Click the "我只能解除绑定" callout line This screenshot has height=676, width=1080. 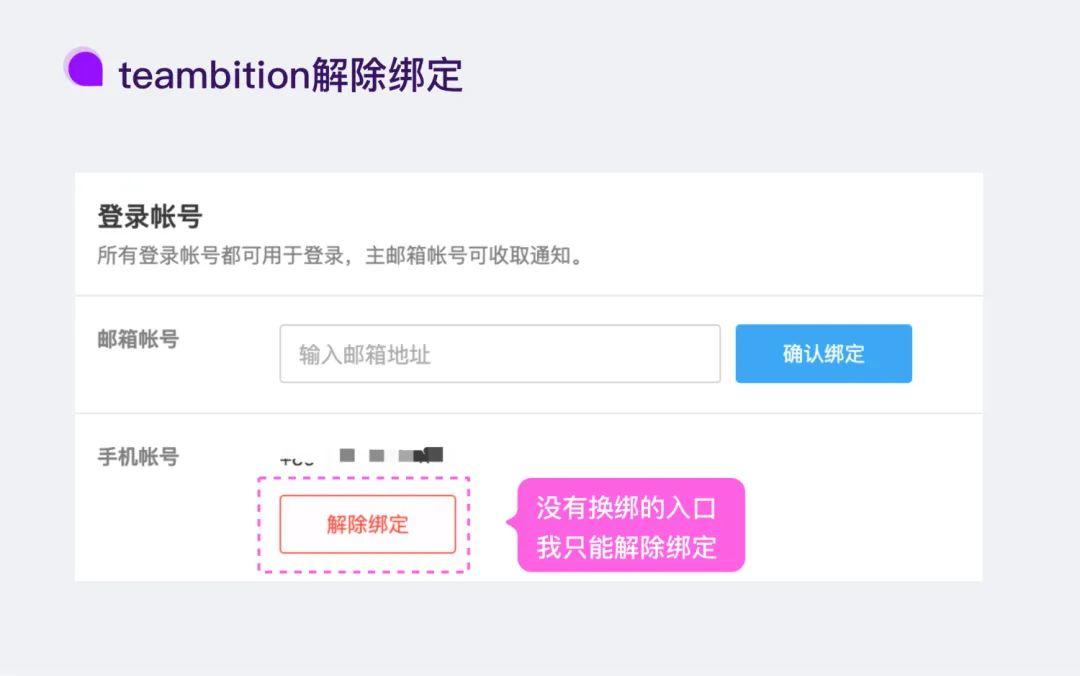tap(627, 547)
